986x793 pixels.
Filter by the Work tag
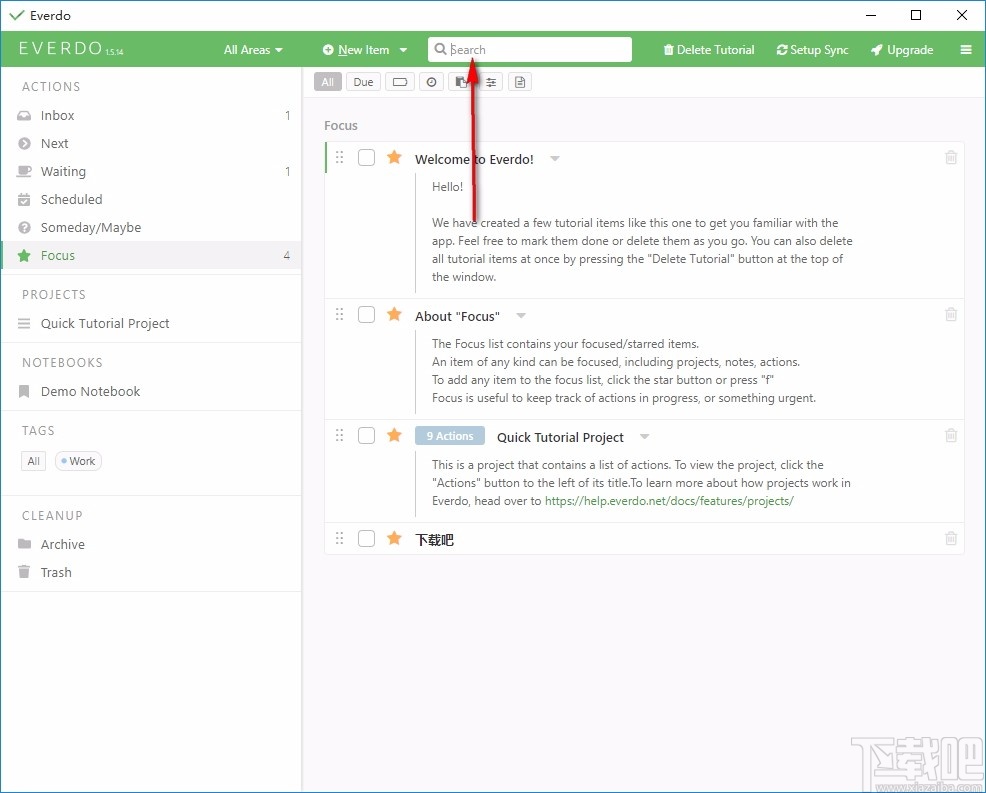[x=79, y=461]
